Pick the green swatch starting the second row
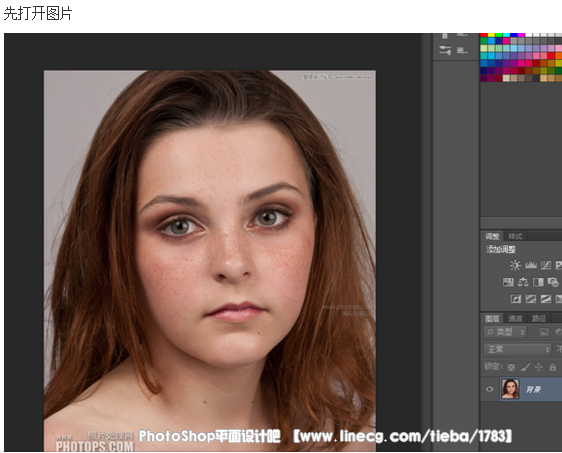This screenshot has width=562, height=453. [484, 41]
